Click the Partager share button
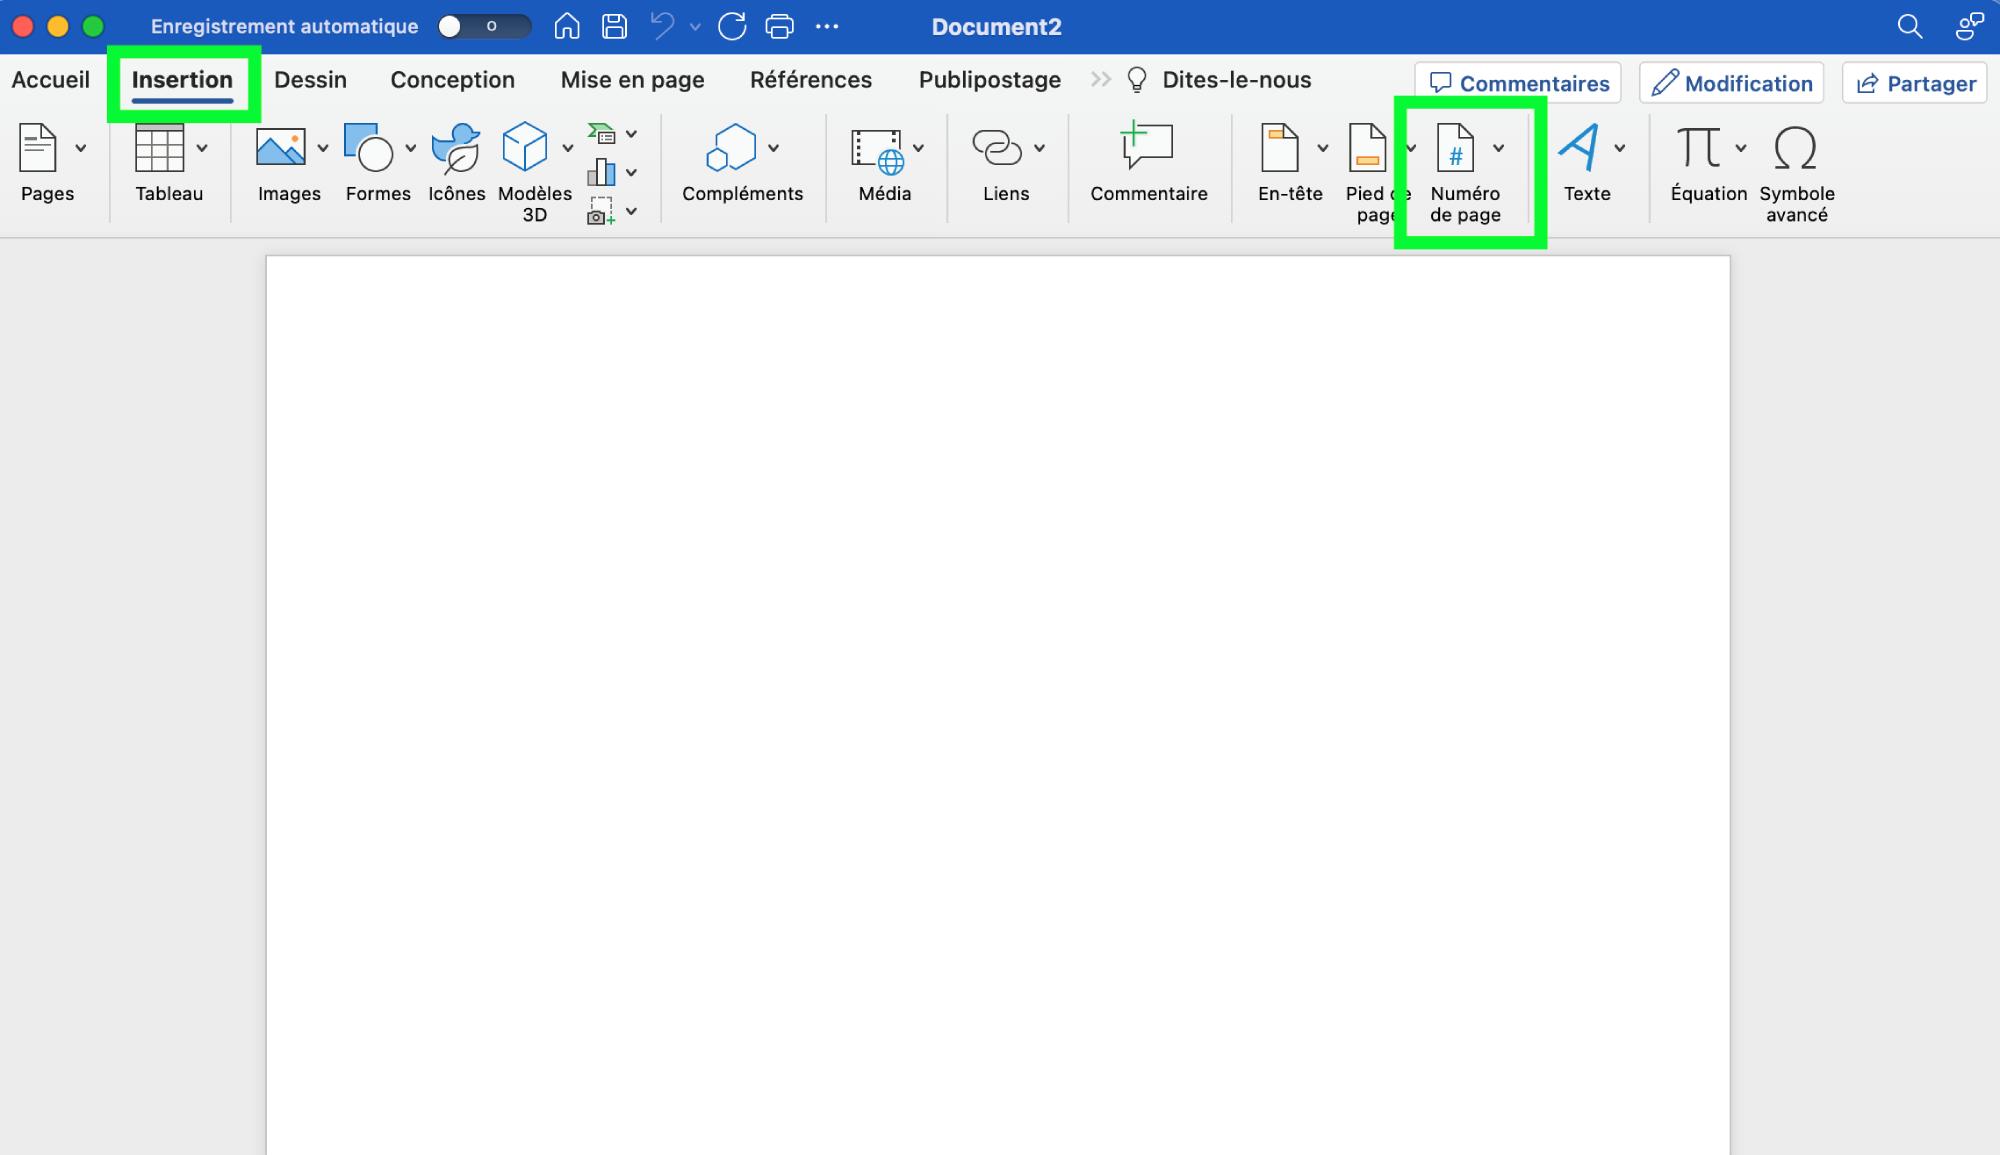Screen dimensions: 2000x1155 pyautogui.click(x=1916, y=83)
